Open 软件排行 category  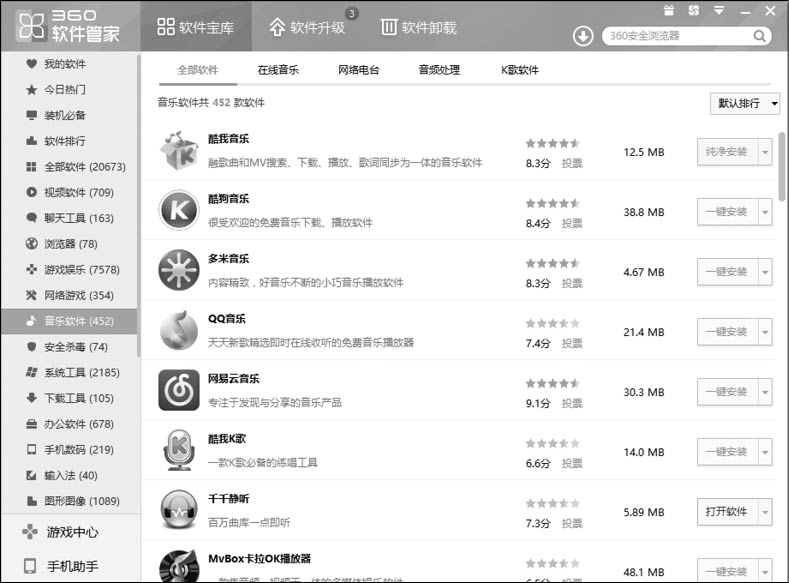pos(69,141)
